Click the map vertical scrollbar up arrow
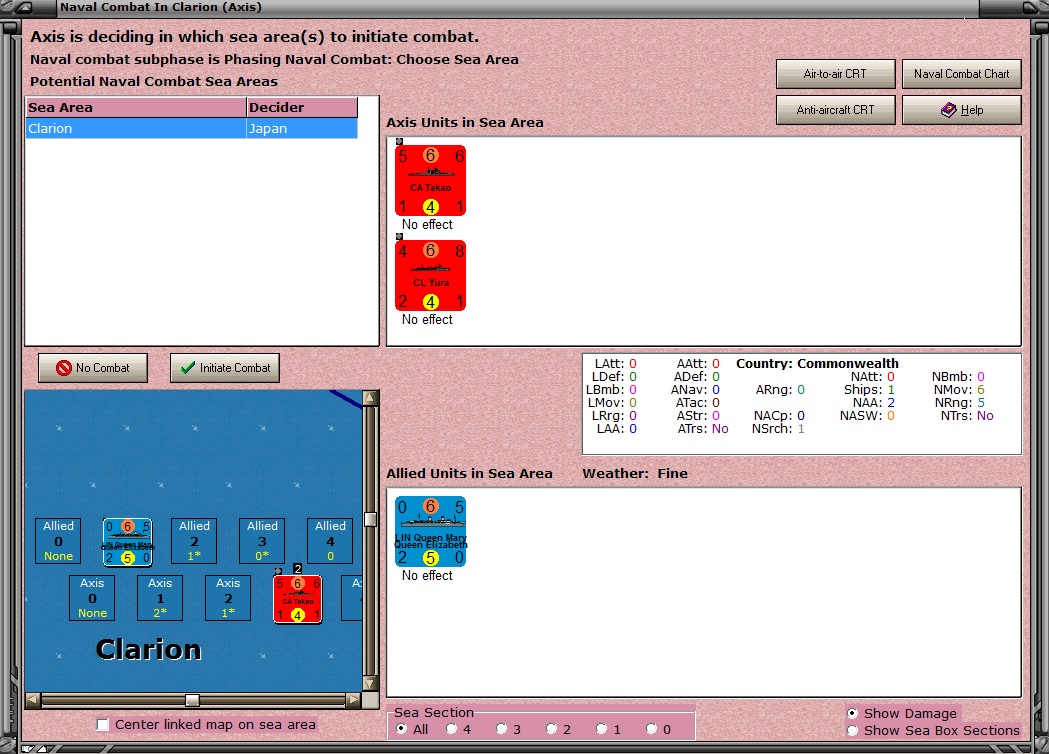 (371, 398)
